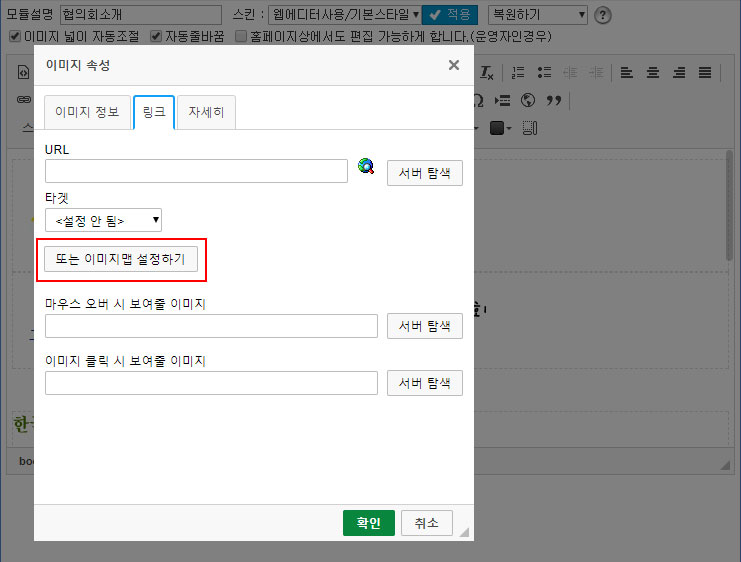Open the background color swatch picker

point(501,128)
